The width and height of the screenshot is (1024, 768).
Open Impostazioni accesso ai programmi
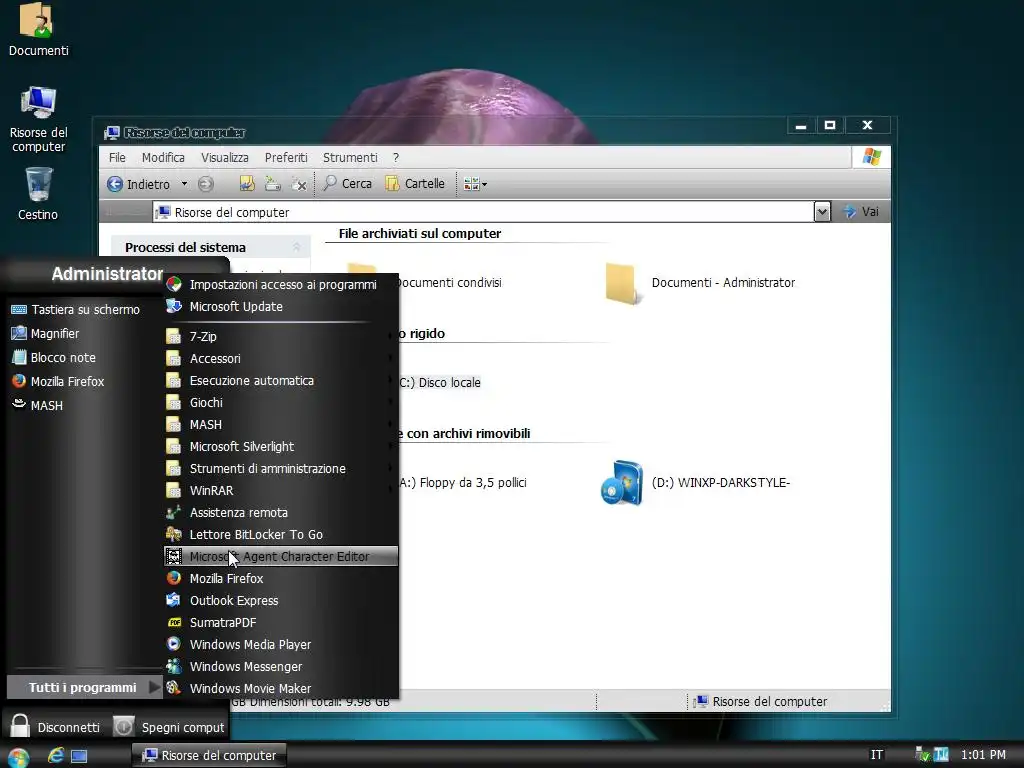[x=280, y=285]
